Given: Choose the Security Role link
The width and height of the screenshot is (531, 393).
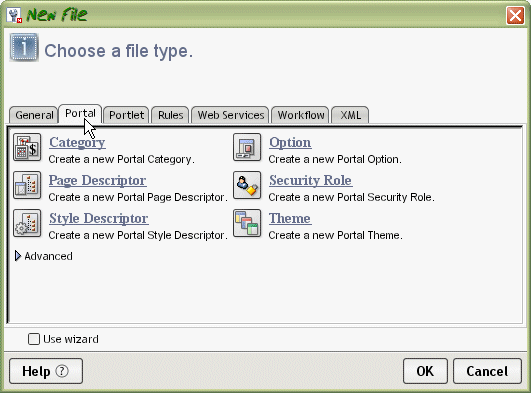Looking at the screenshot, I should click(x=311, y=181).
